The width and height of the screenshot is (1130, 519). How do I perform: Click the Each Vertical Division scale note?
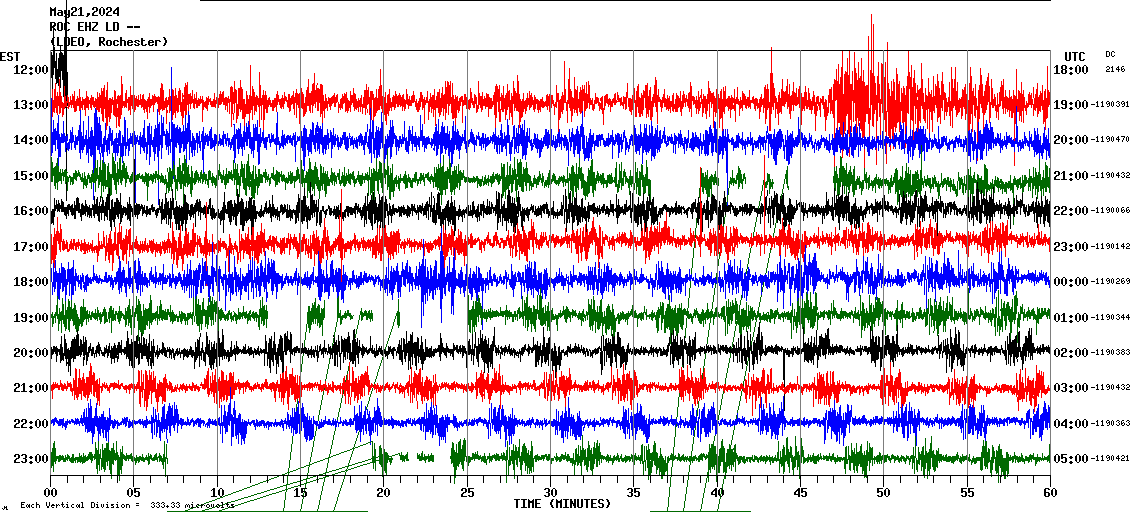tap(125, 506)
